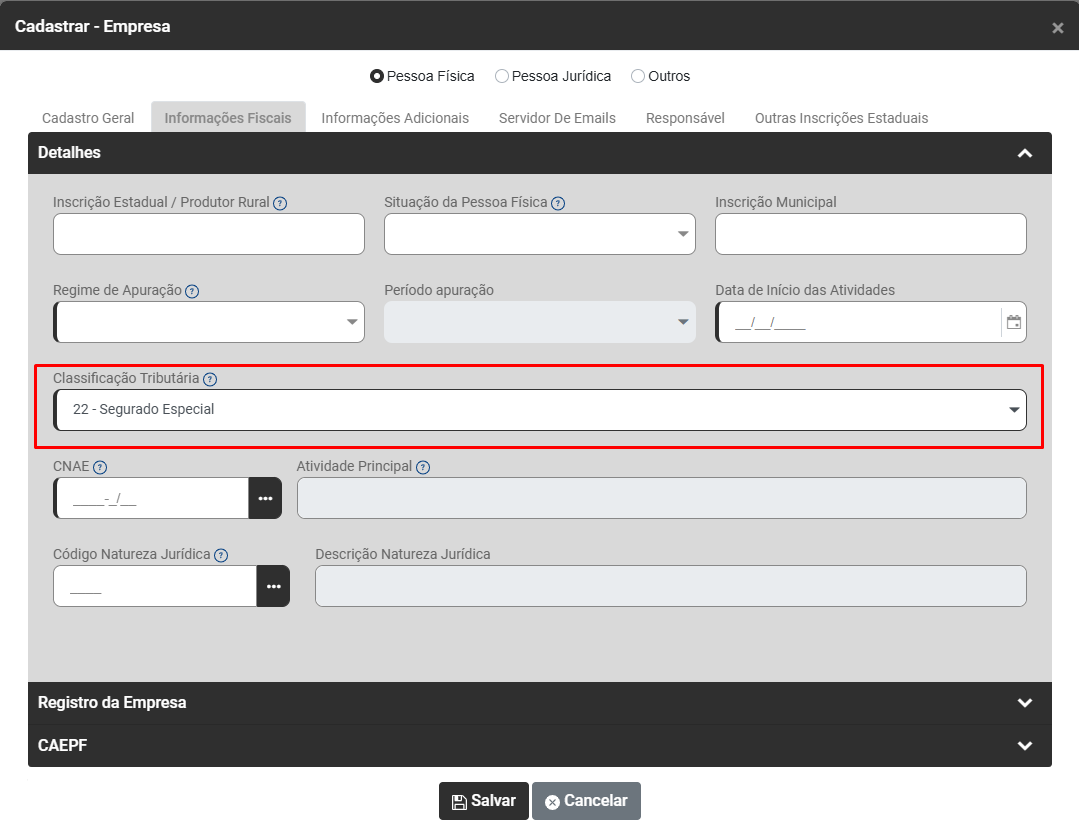Open the Regime de Apuração dropdown
Screen dimensions: 1079x821
pyautogui.click(x=209, y=322)
